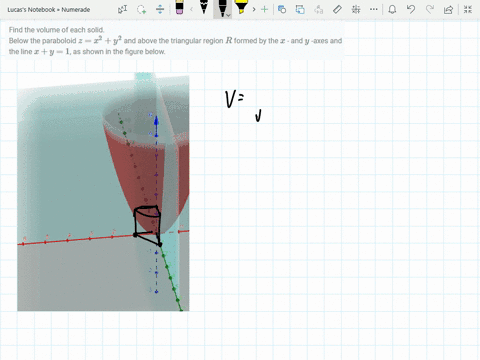Click the 'Below the paraboloid' problem line
This screenshot has height=360, width=480.
(x=175, y=41)
